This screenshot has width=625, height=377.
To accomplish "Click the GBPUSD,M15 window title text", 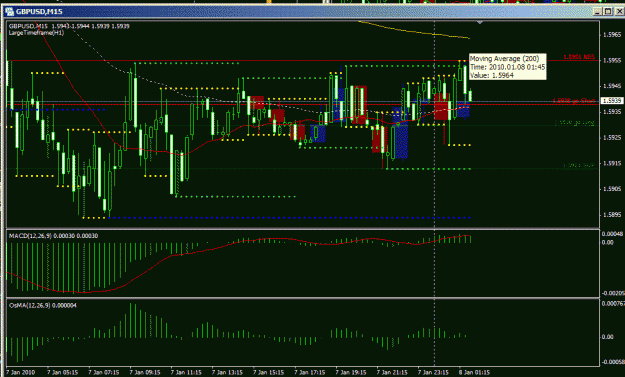I will pyautogui.click(x=39, y=12).
